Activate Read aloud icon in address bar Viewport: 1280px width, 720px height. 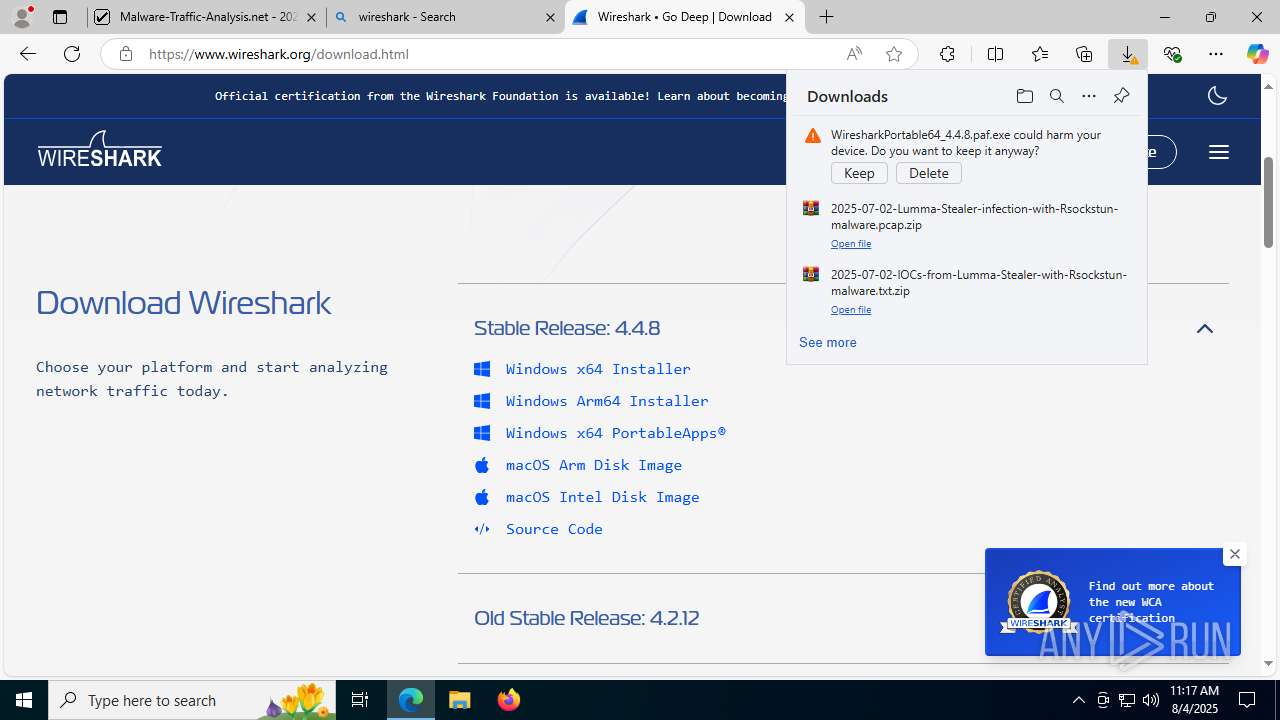(854, 54)
